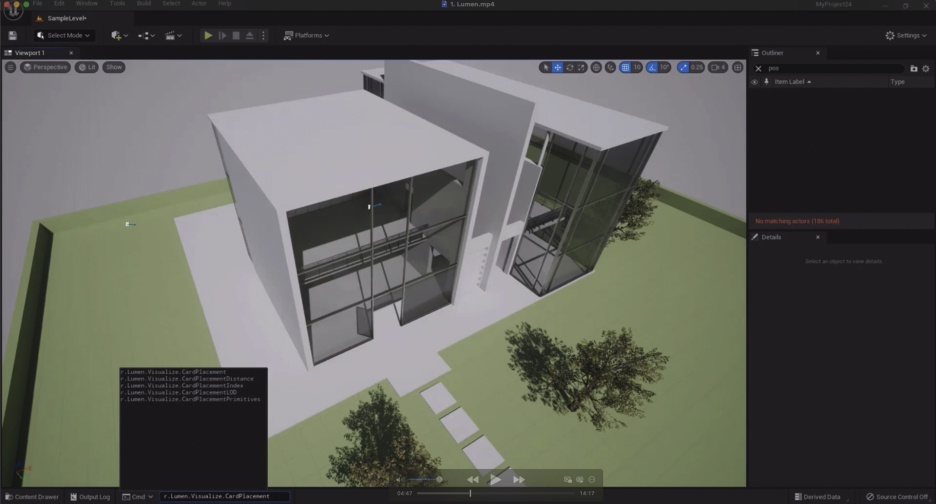The height and width of the screenshot is (504, 936).
Task: Toggle rotation angle snapping
Action: click(x=652, y=67)
